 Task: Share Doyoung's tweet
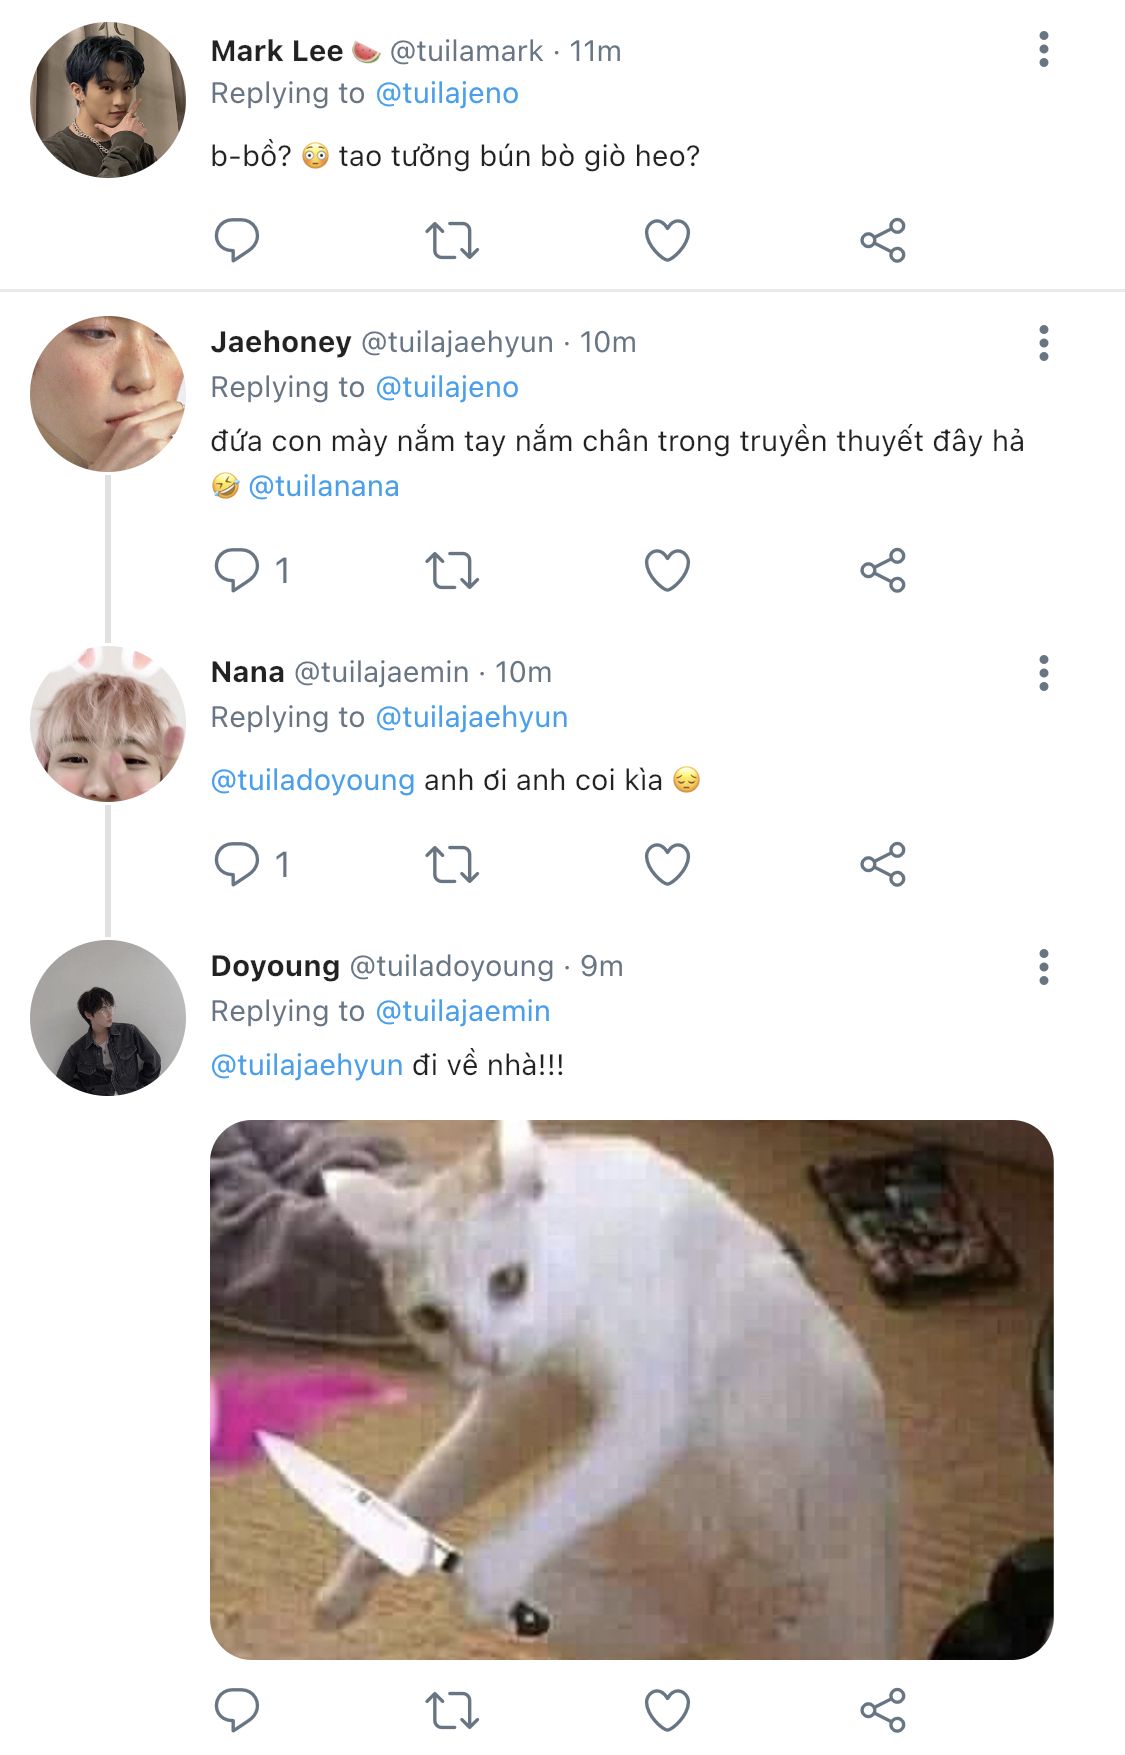pyautogui.click(x=883, y=1710)
